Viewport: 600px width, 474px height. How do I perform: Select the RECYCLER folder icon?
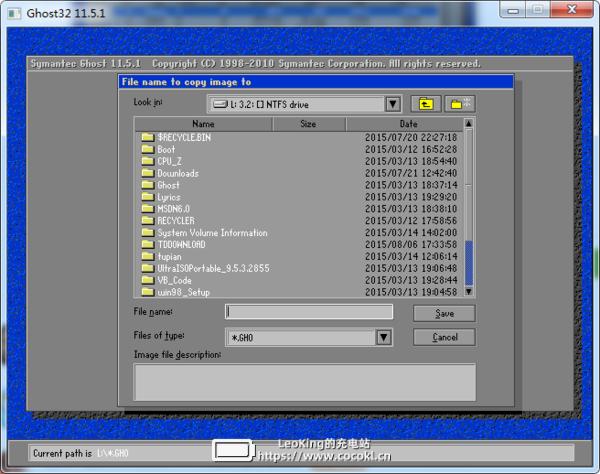pyautogui.click(x=148, y=220)
